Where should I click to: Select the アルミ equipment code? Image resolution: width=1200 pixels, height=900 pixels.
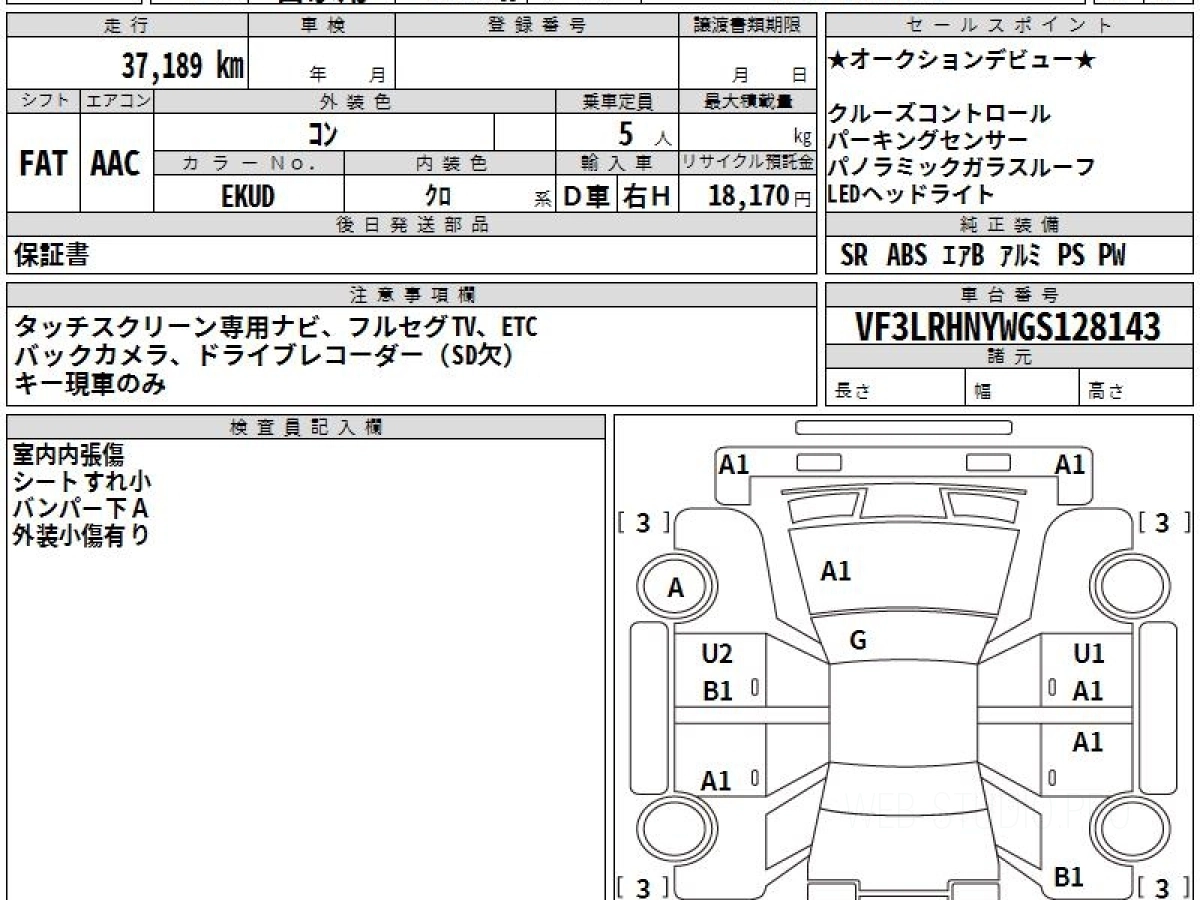coord(1021,255)
